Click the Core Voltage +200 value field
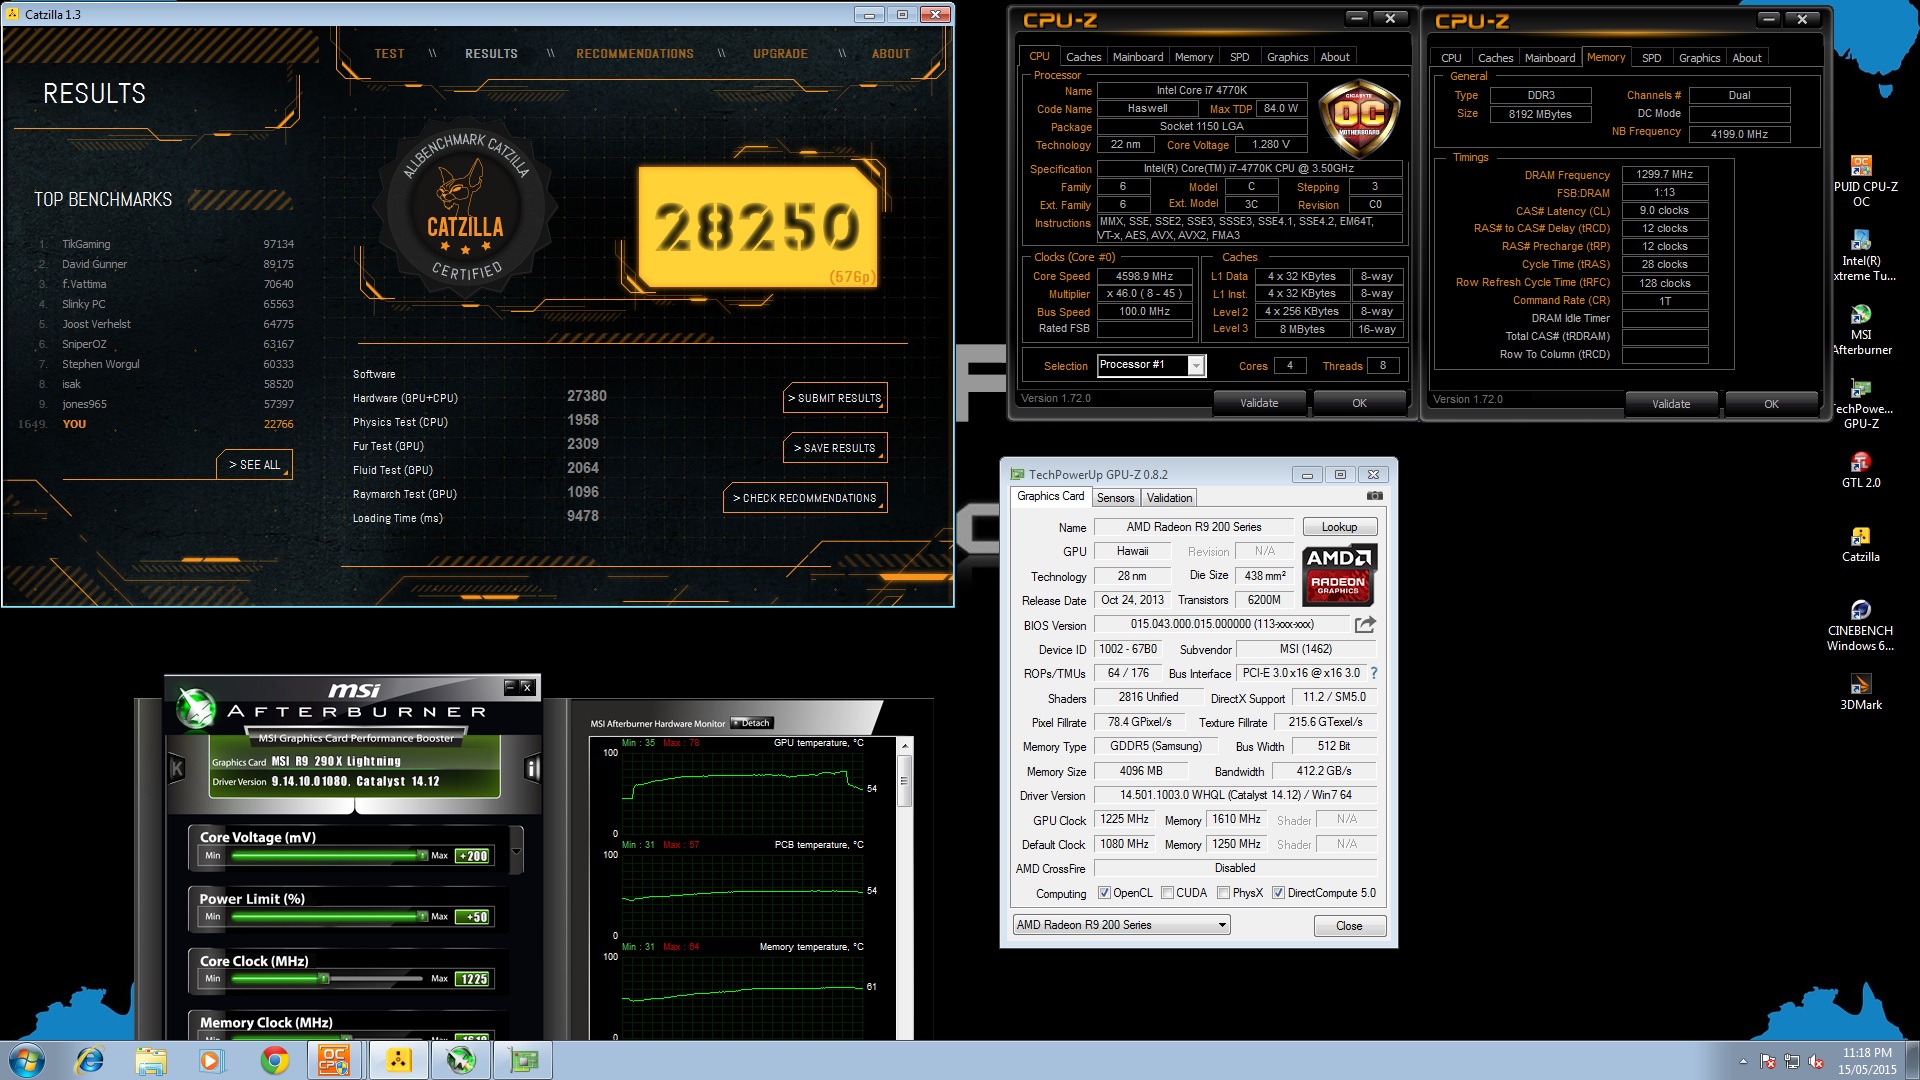This screenshot has height=1080, width=1920. (473, 856)
